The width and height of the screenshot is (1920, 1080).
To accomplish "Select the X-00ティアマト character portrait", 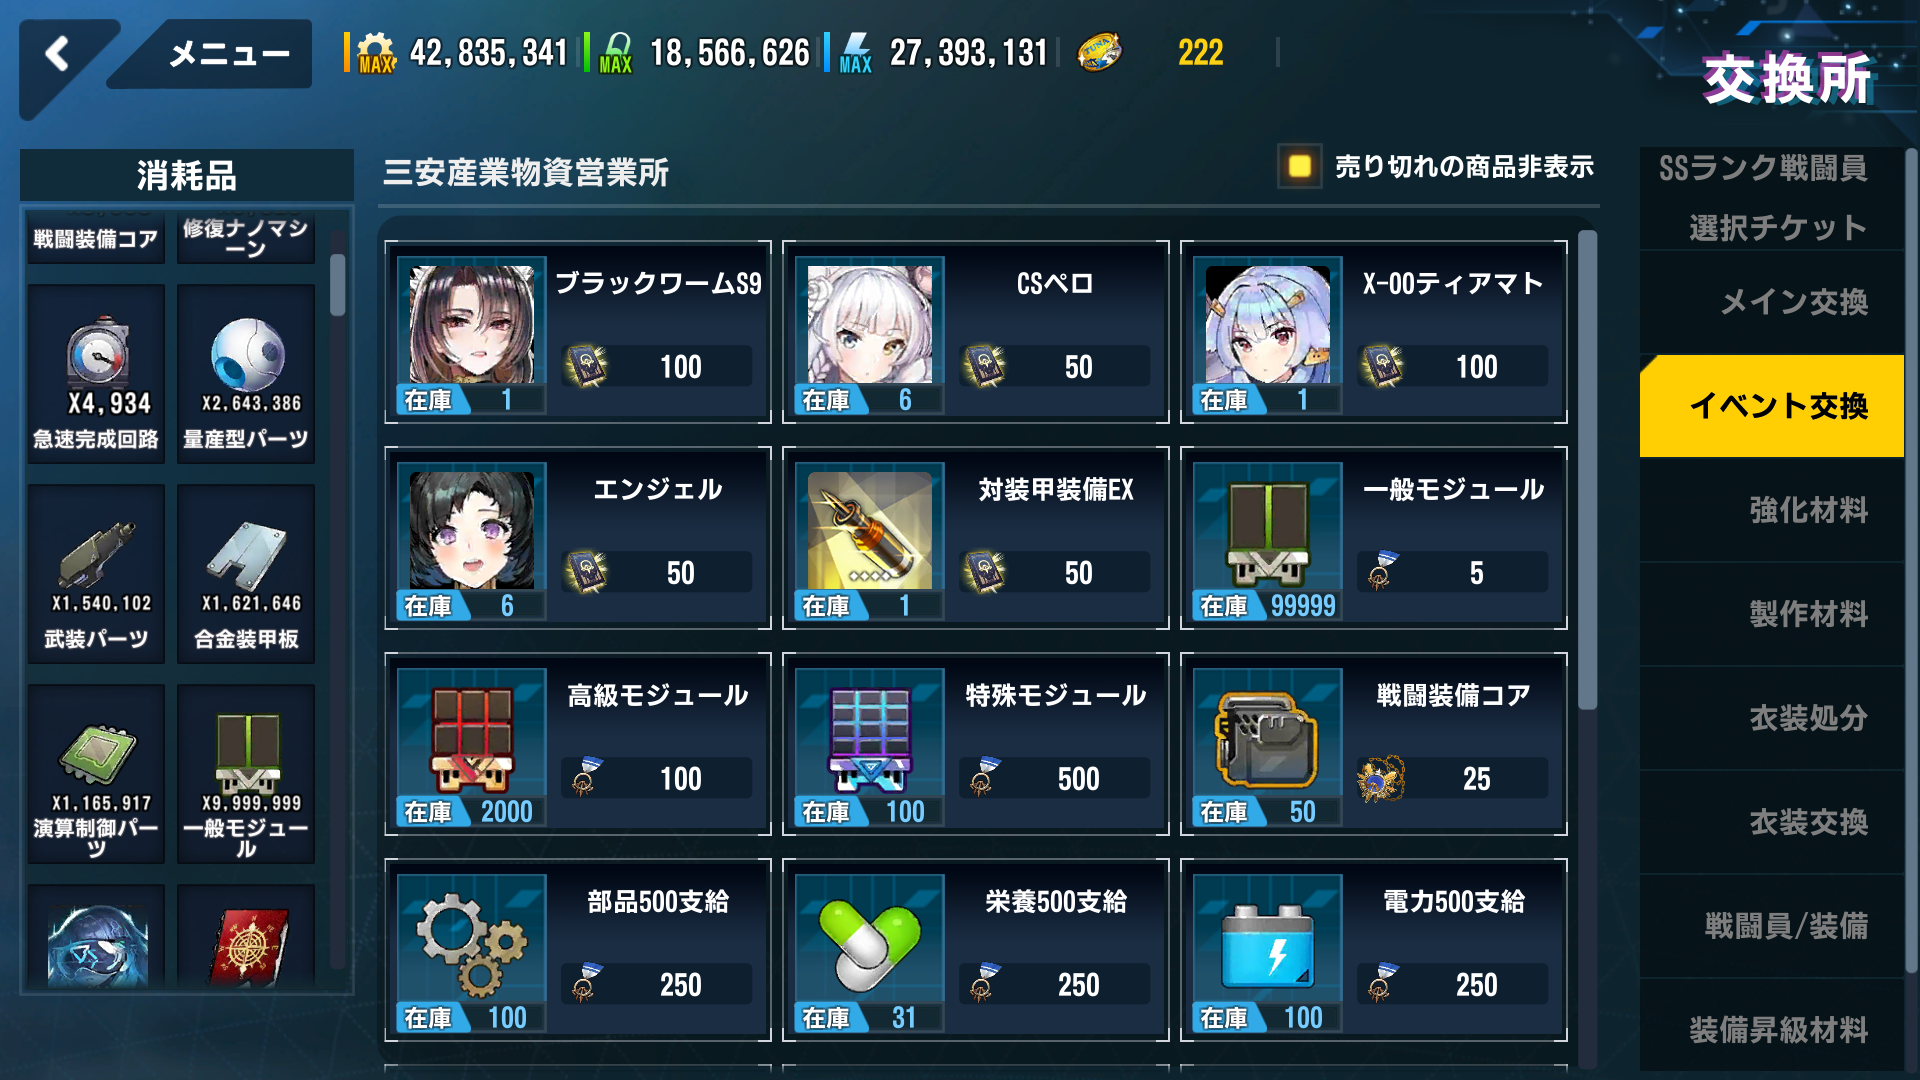I will pyautogui.click(x=1268, y=325).
